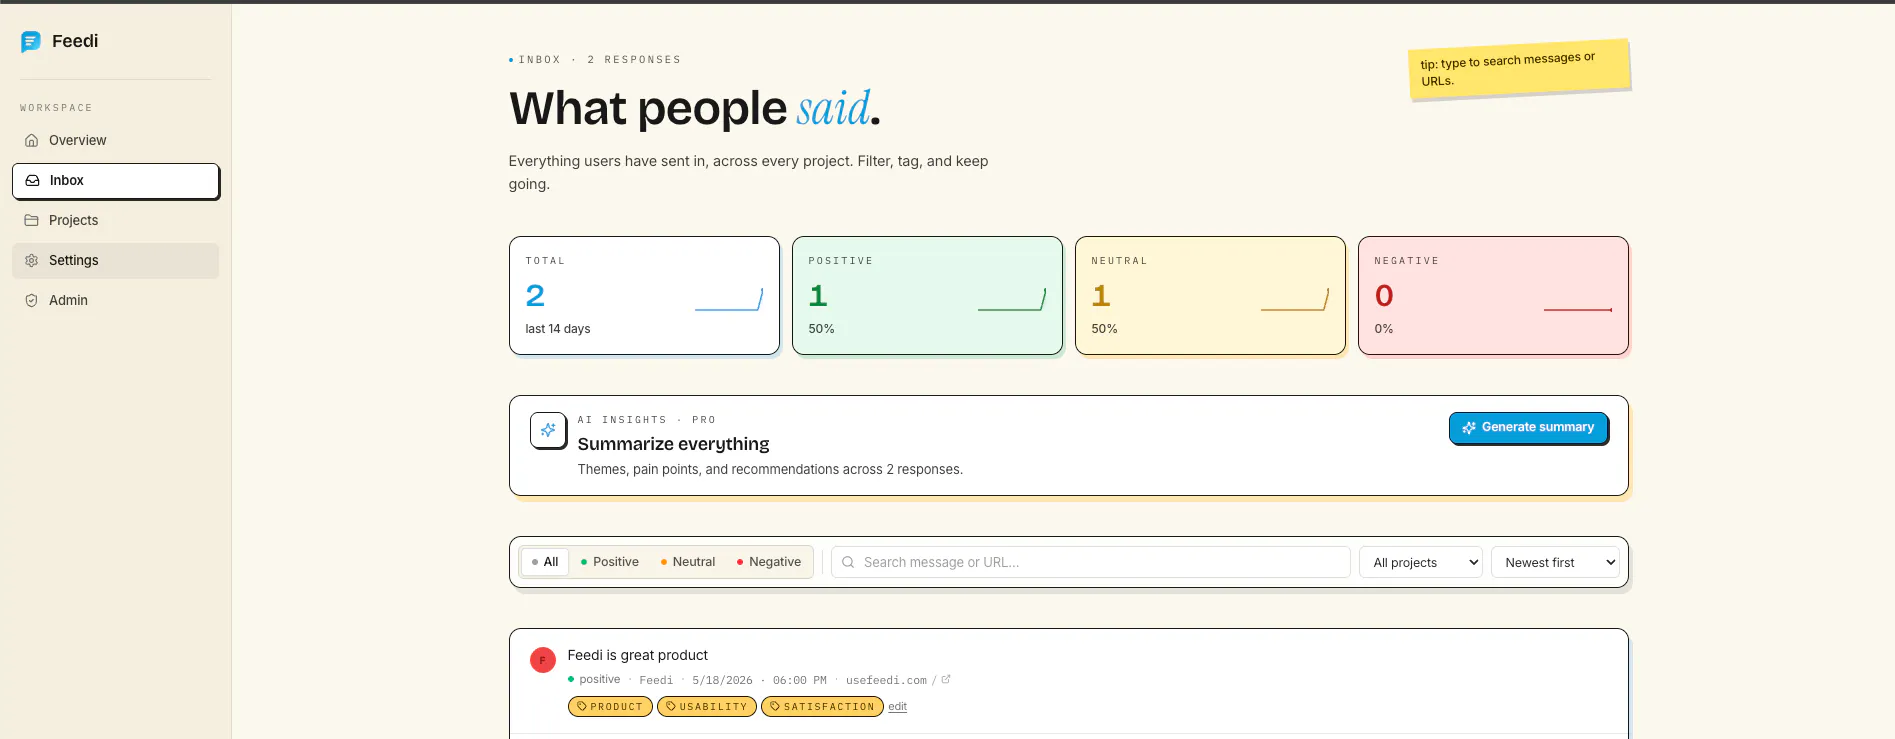Screen dimensions: 1895x739
Task: Go to Inbox in sidebar
Action: coord(116,181)
